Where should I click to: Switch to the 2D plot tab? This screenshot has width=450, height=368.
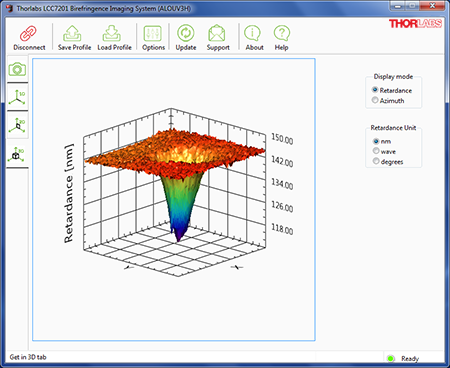[17, 125]
